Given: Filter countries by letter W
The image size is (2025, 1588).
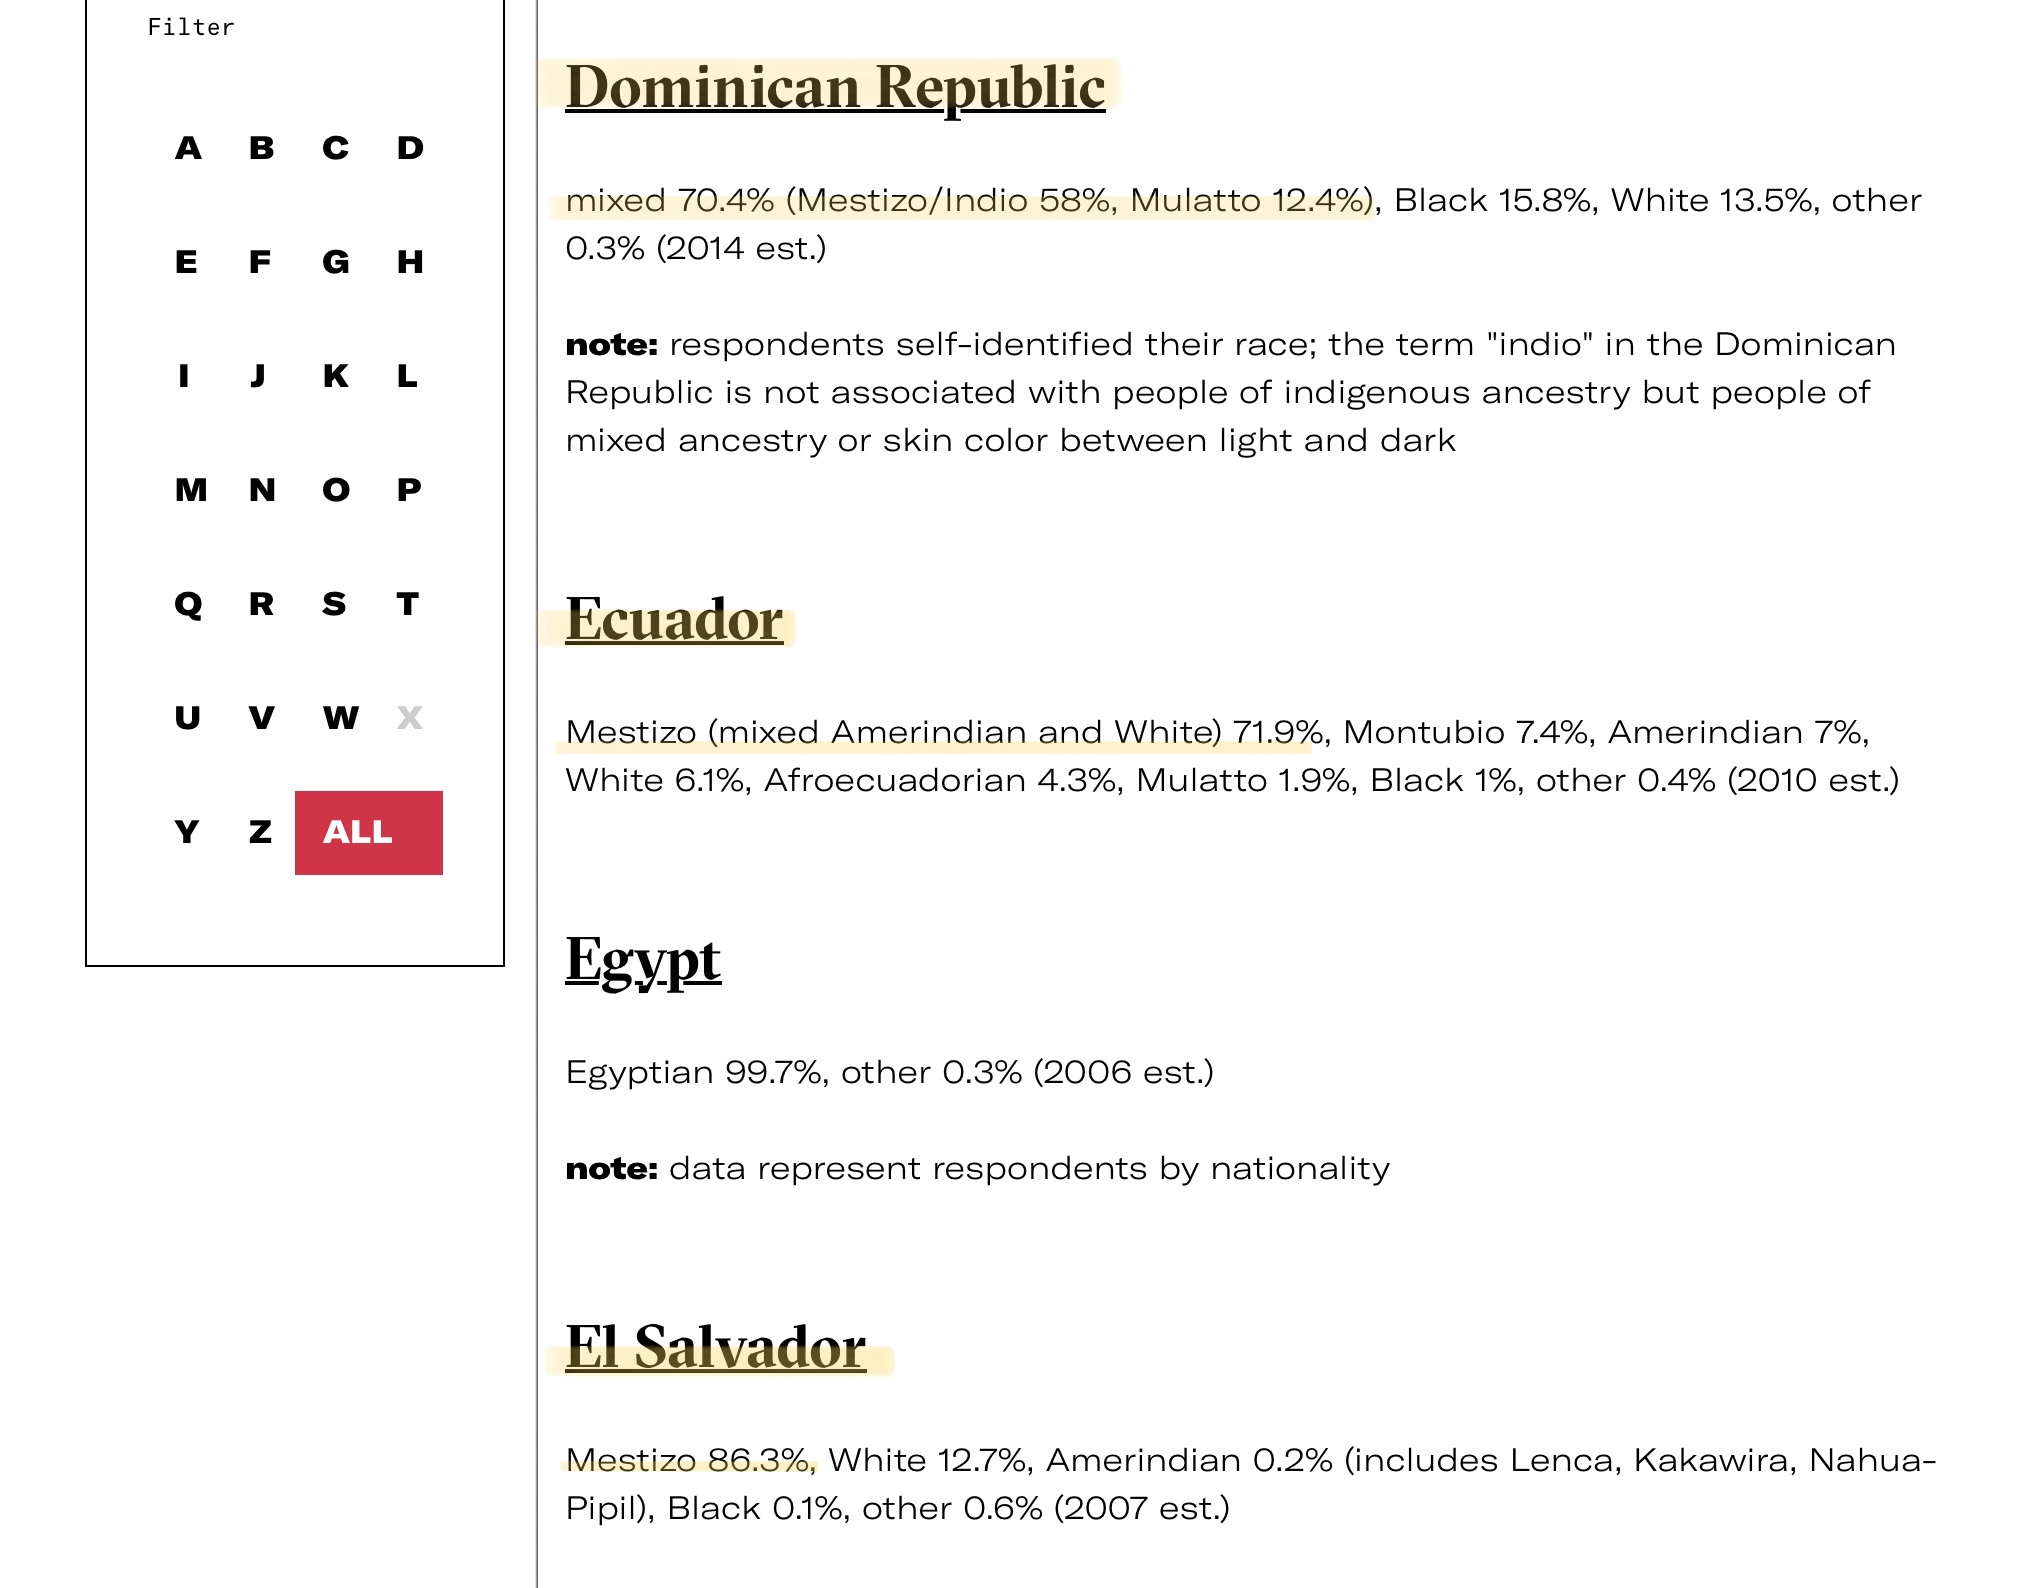Looking at the screenshot, I should (x=340, y=719).
